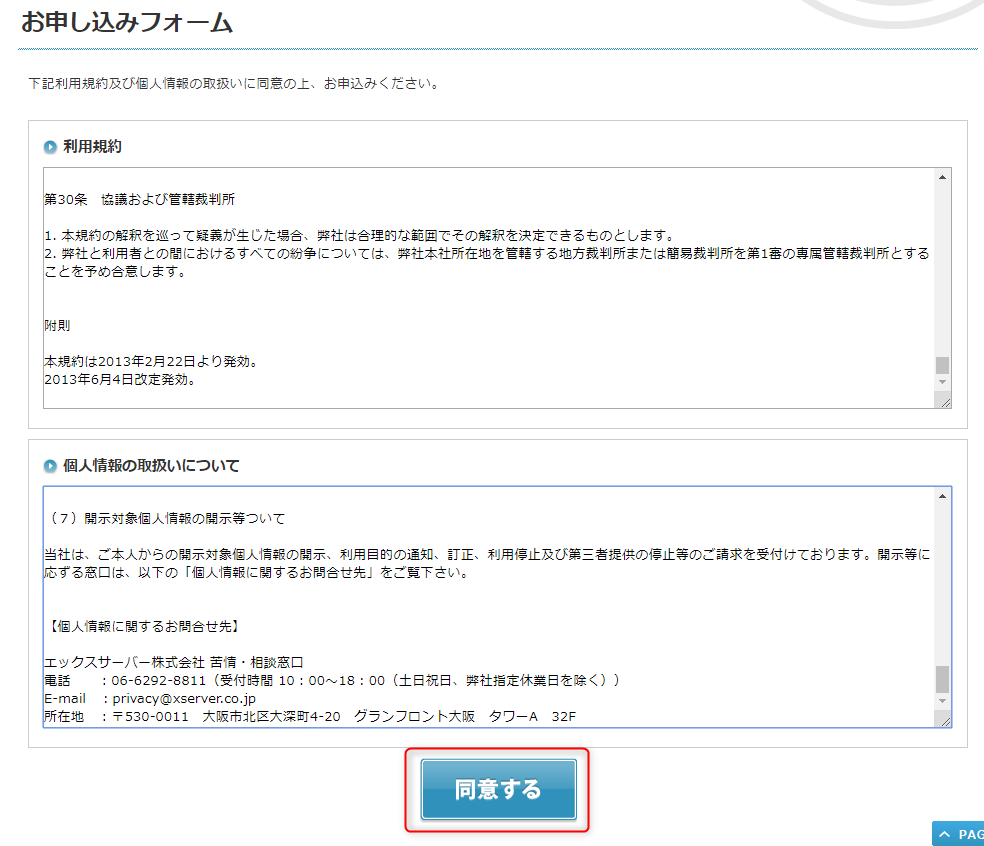
Task: Click the intro text 下記利用規約及び個人情報の取扱い
Action: pyautogui.click(x=236, y=83)
